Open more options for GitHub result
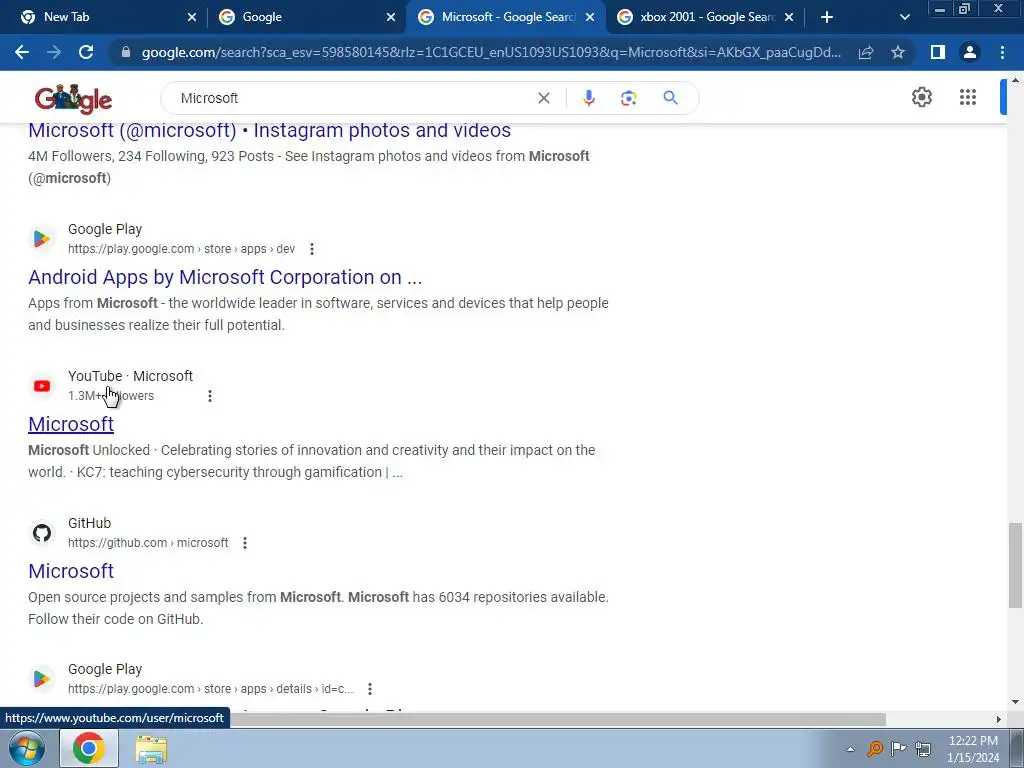This screenshot has width=1024, height=768. point(245,543)
